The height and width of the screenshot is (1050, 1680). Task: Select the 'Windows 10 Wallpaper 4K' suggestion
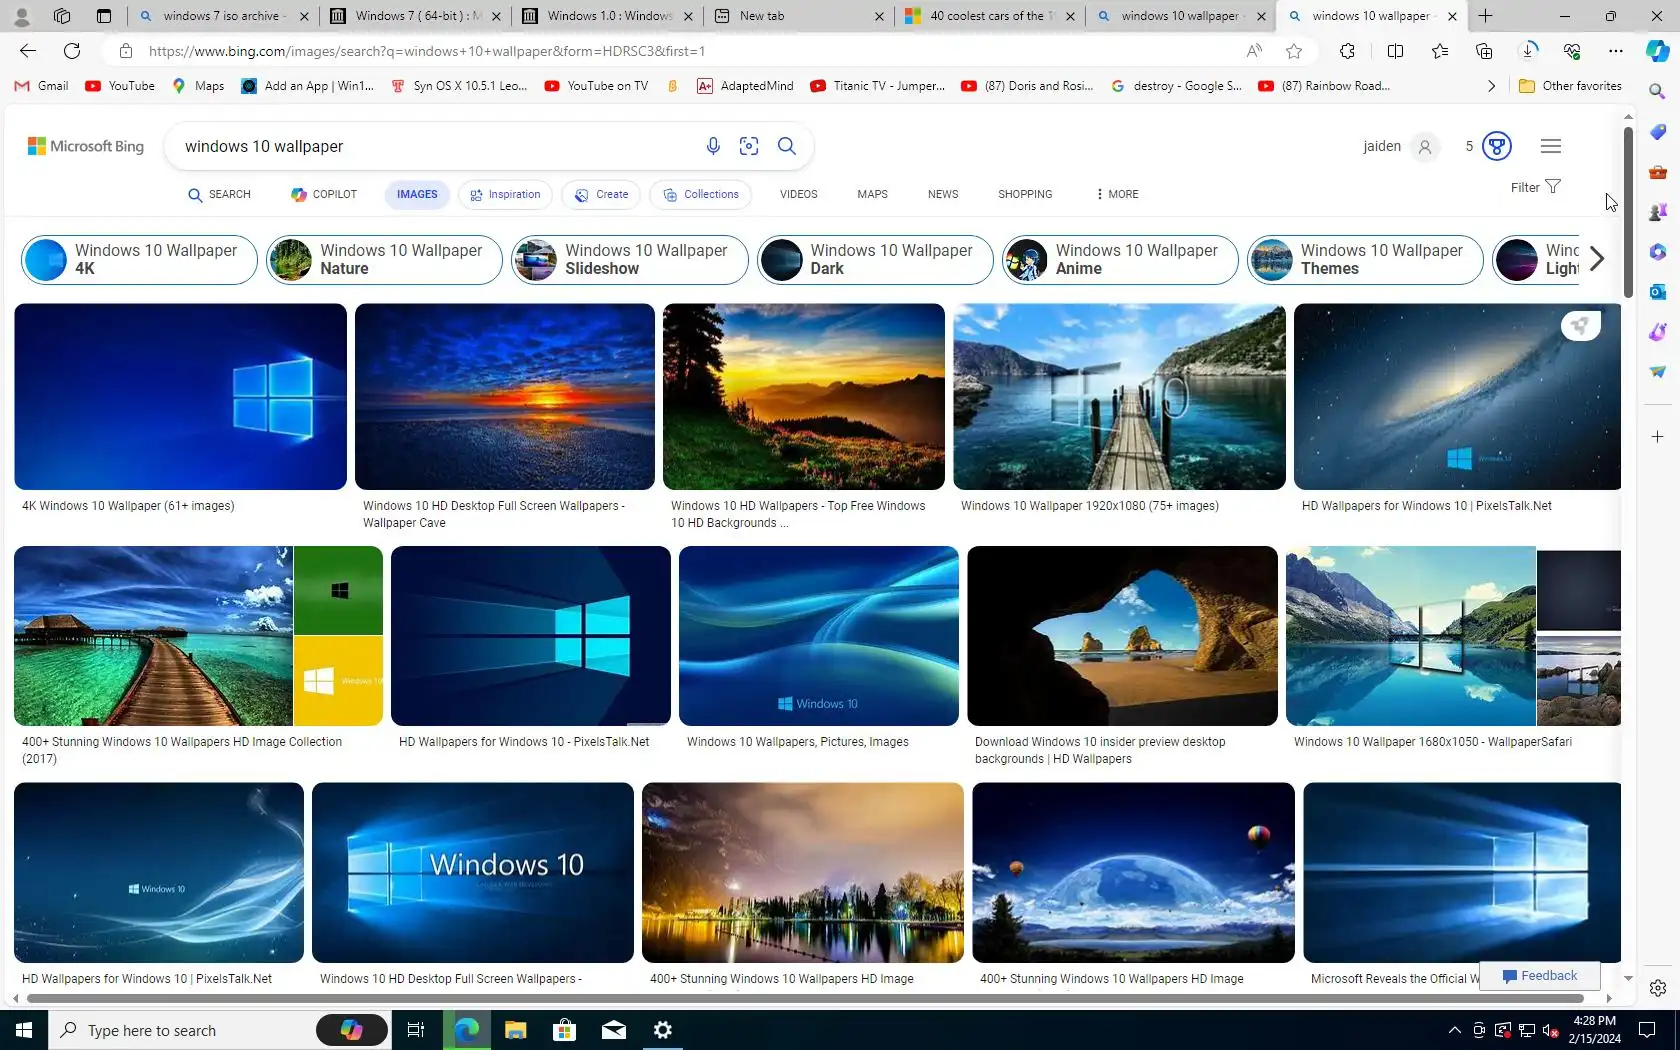coord(139,260)
